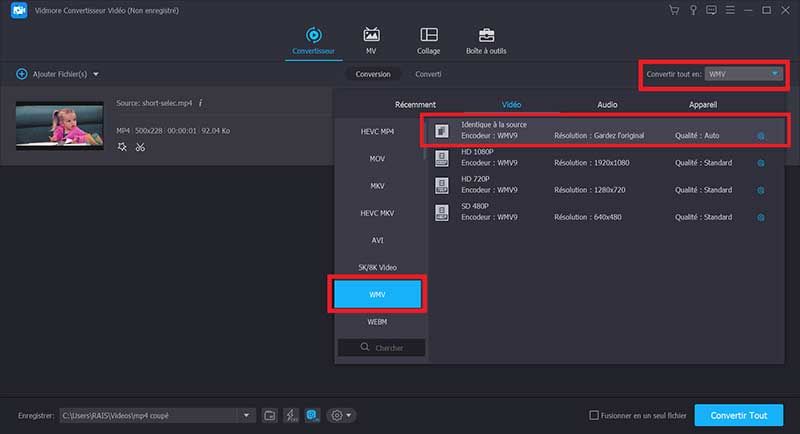
Task: Choose HD 720P preset
Action: point(605,185)
